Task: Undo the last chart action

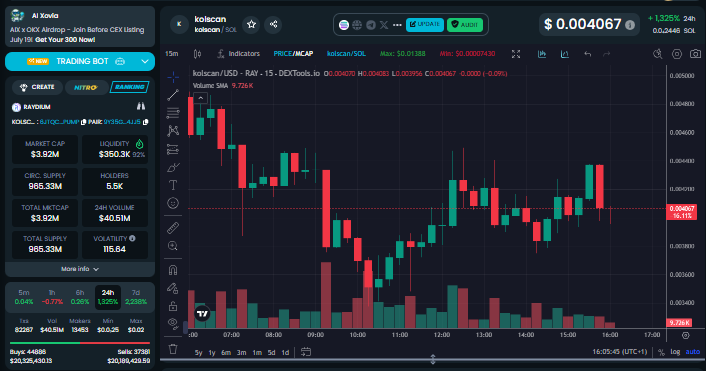Action: [x=588, y=54]
